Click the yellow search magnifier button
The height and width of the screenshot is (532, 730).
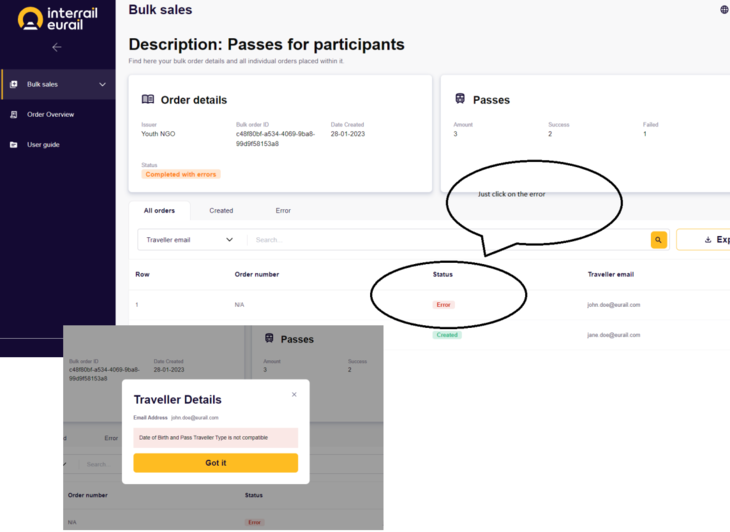[x=658, y=240]
